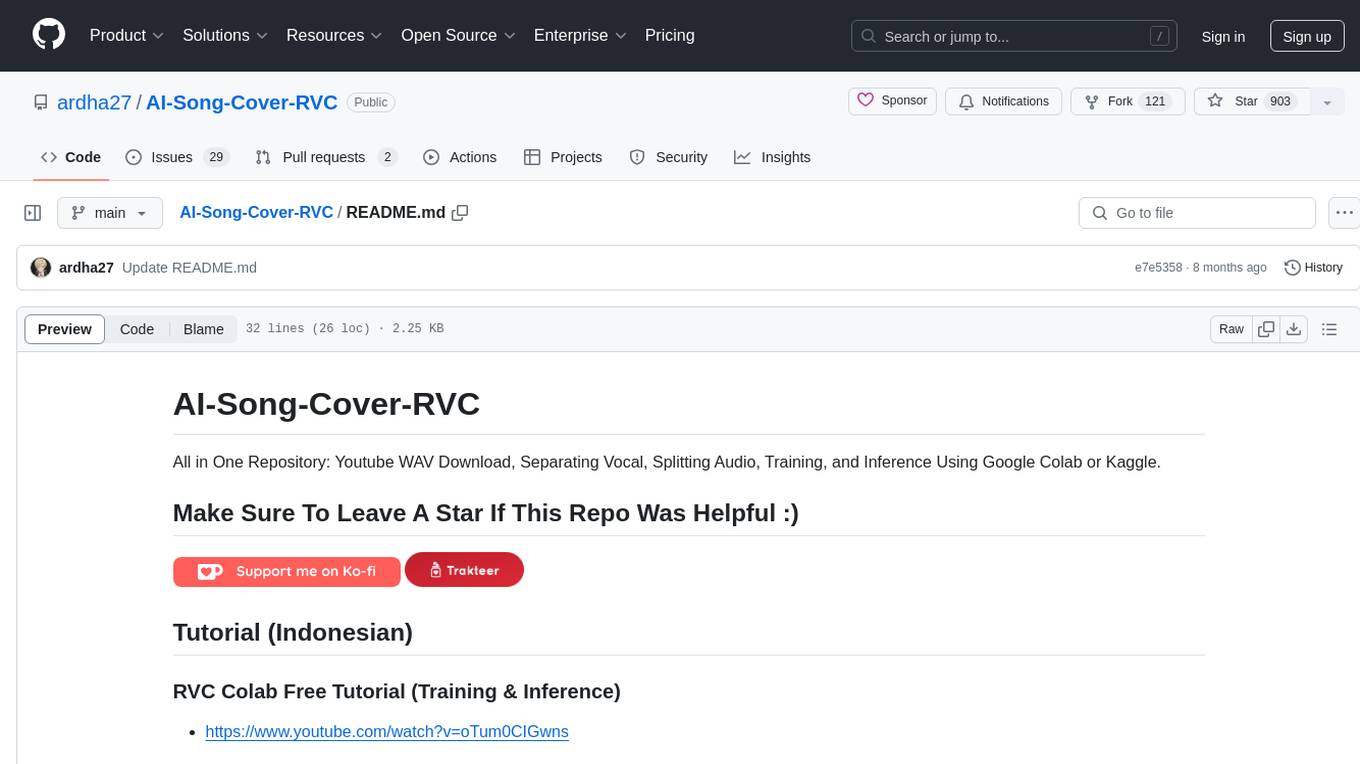1360x764 pixels.
Task: Go to AI-Song-Cover-RVC breadcrumb root
Action: [256, 213]
